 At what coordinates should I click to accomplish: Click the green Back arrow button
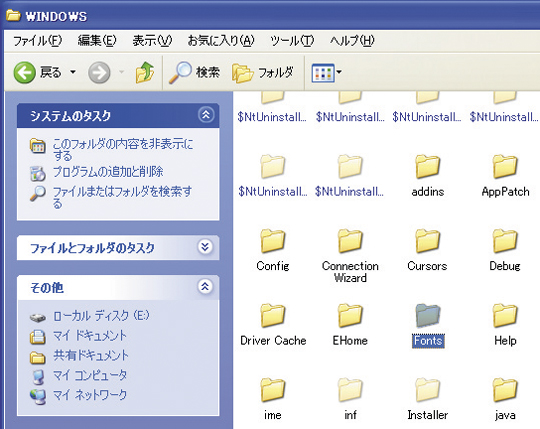pos(24,73)
